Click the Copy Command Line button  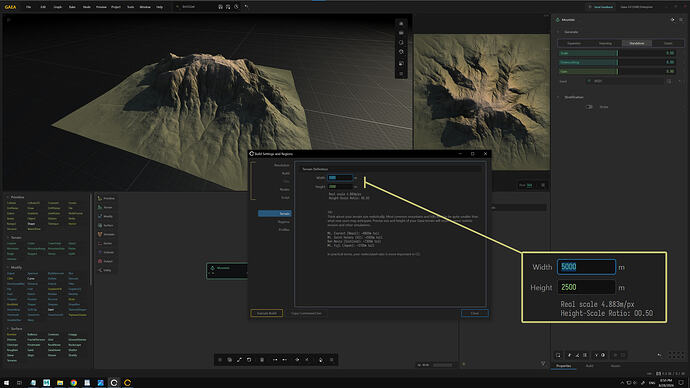[x=306, y=313]
